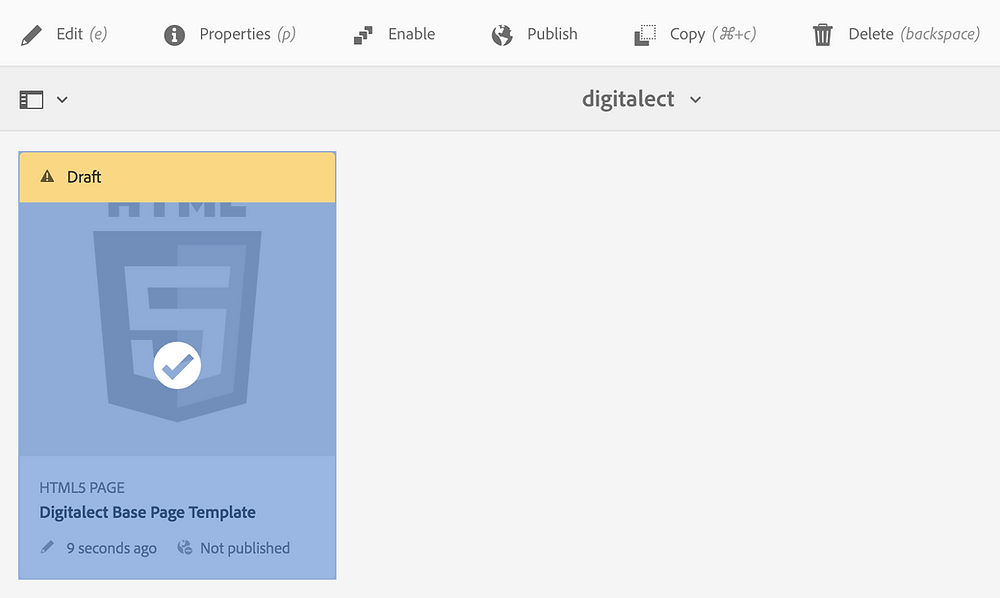Choose Delete (backspace) action label
This screenshot has width=1000, height=598.
914,34
